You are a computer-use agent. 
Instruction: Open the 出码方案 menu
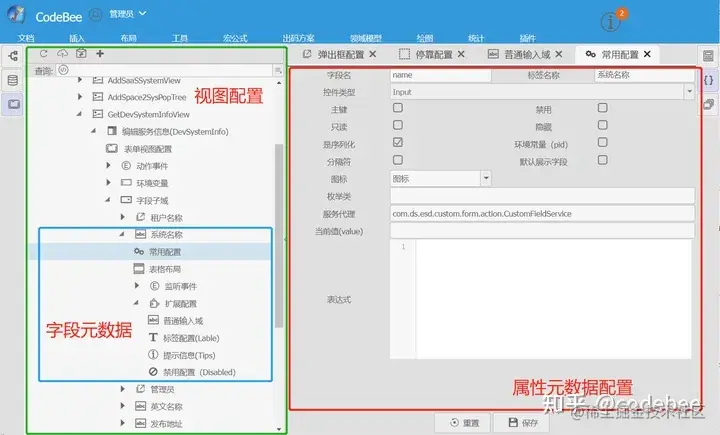click(x=298, y=38)
